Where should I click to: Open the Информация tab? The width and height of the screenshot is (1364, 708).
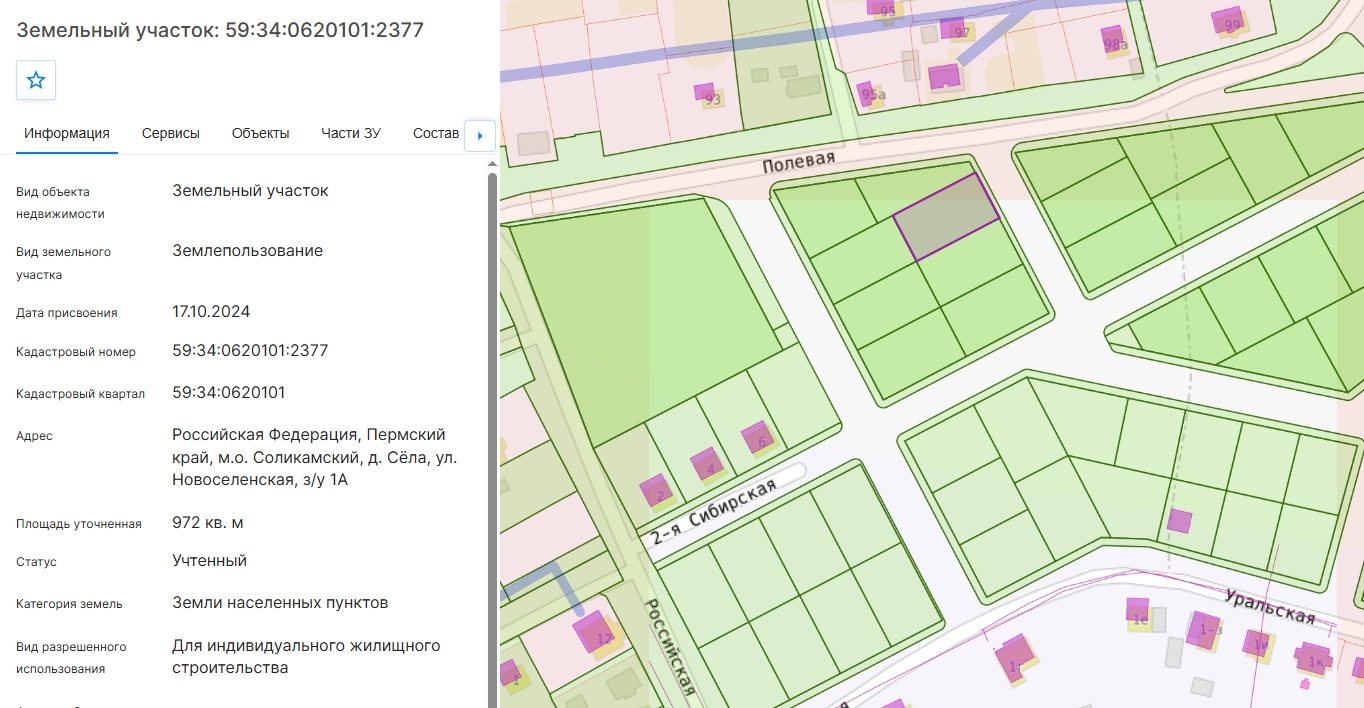[x=67, y=133]
